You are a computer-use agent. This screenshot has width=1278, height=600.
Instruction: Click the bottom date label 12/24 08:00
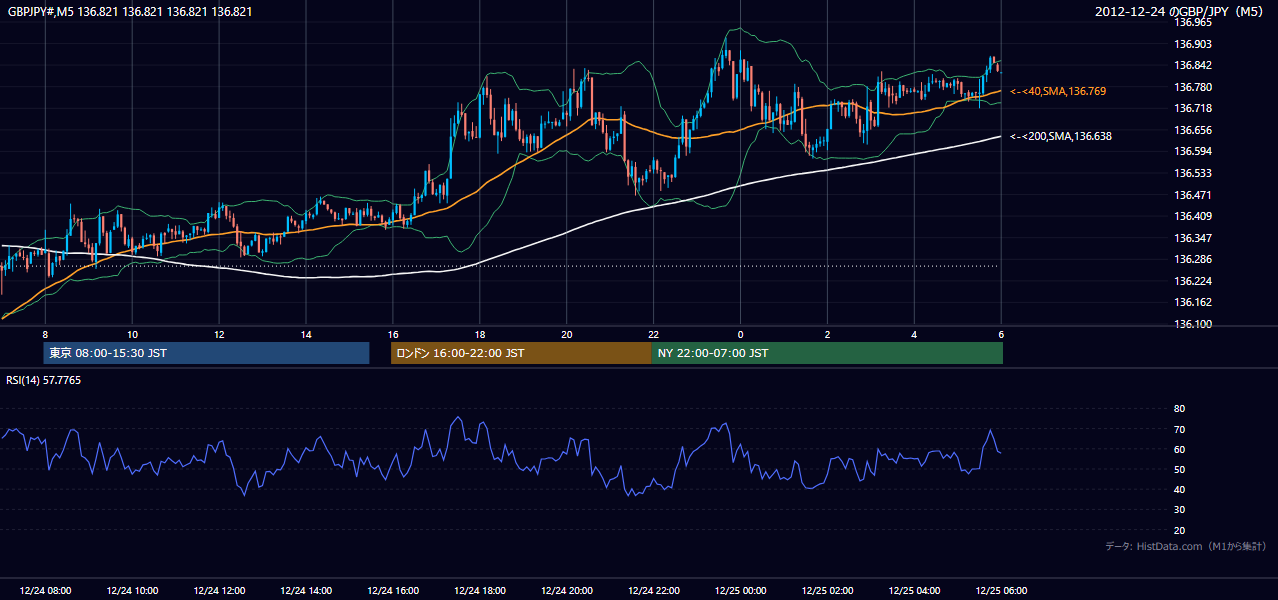tap(45, 591)
